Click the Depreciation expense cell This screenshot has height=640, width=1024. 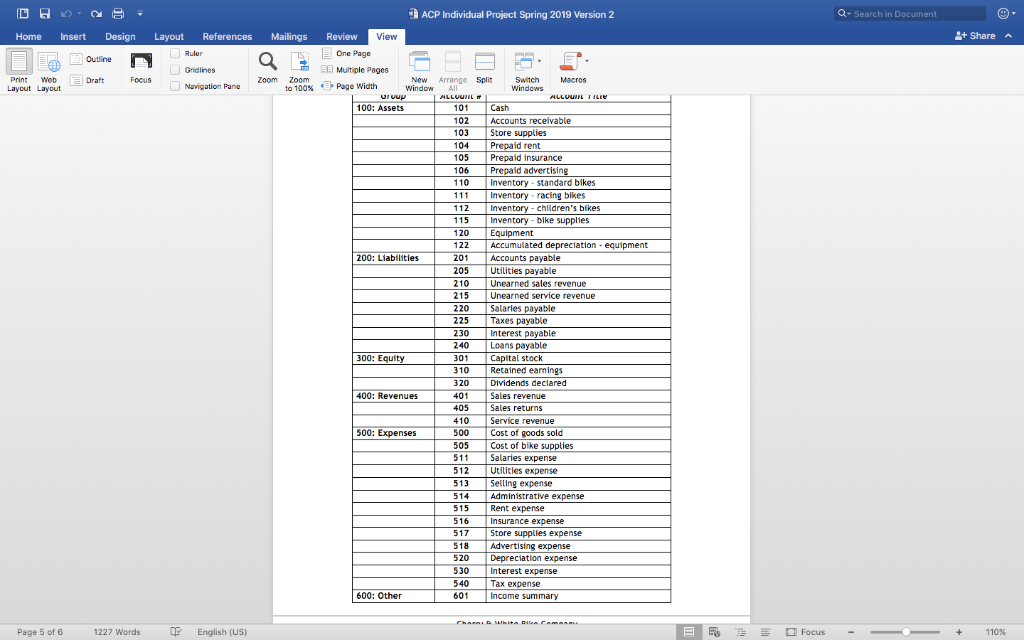point(578,558)
